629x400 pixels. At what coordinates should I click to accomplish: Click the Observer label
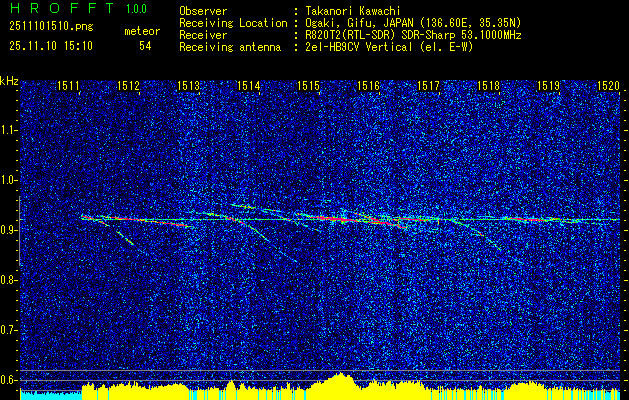click(203, 11)
